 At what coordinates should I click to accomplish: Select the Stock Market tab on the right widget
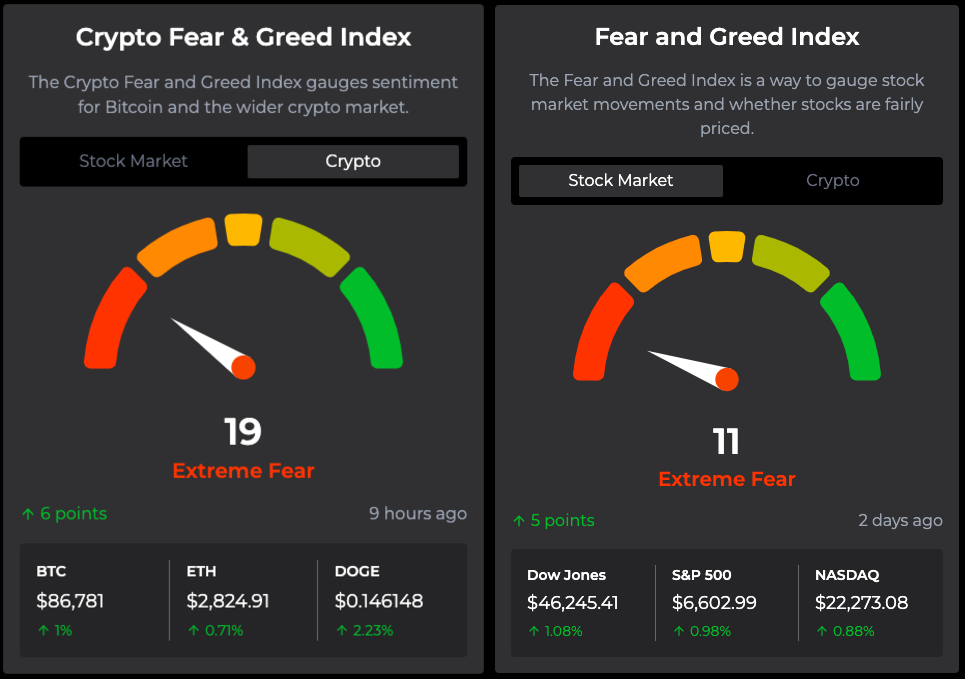(618, 181)
